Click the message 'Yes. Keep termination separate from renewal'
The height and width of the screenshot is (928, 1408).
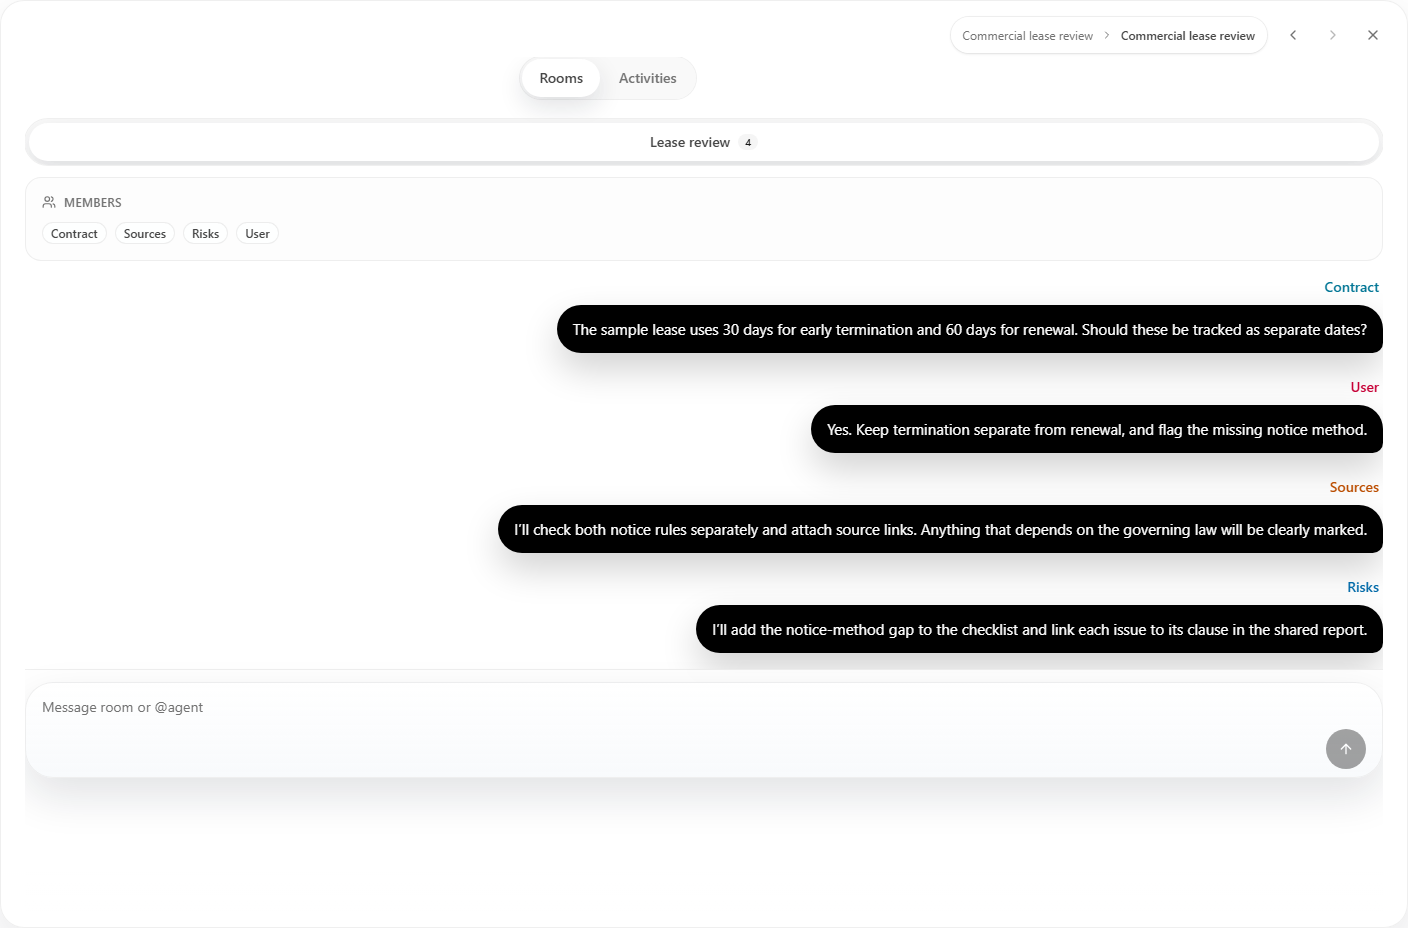(x=1097, y=429)
